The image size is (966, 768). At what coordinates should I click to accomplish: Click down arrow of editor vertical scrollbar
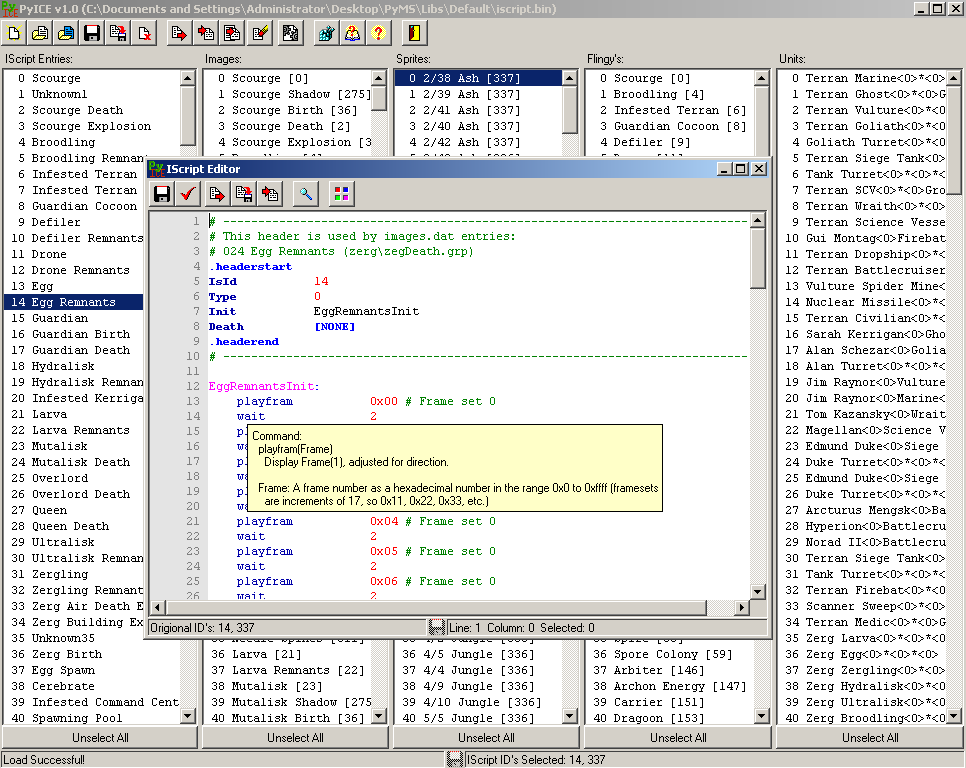[x=758, y=591]
